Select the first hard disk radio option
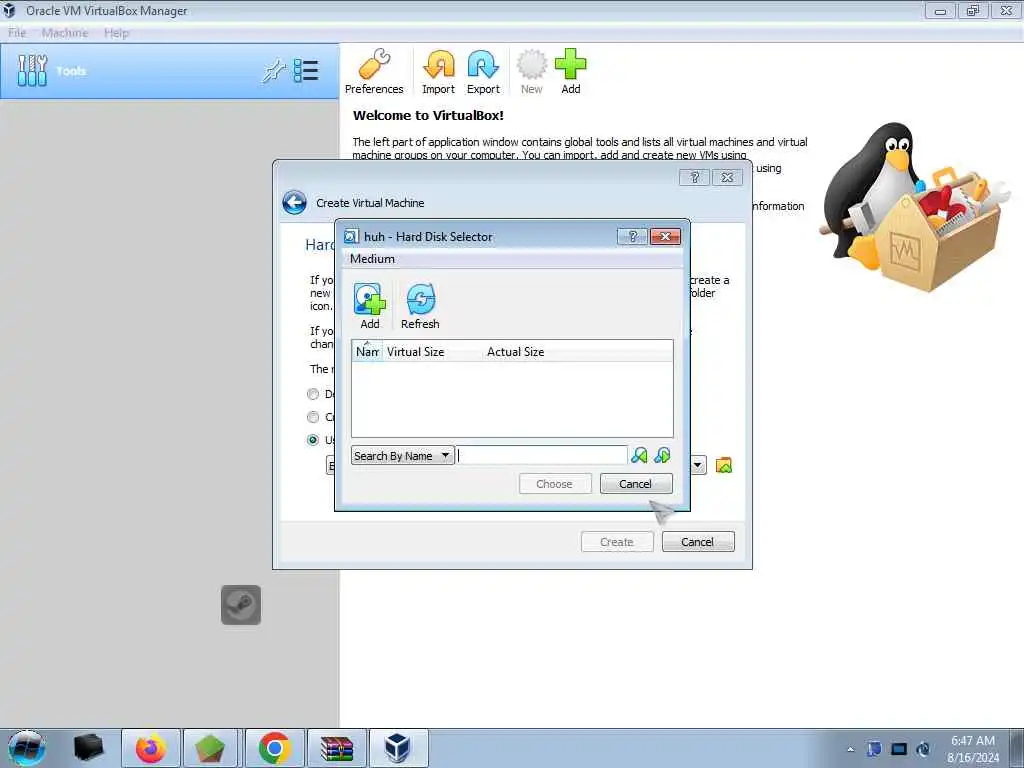The height and width of the screenshot is (768, 1024). (x=313, y=394)
